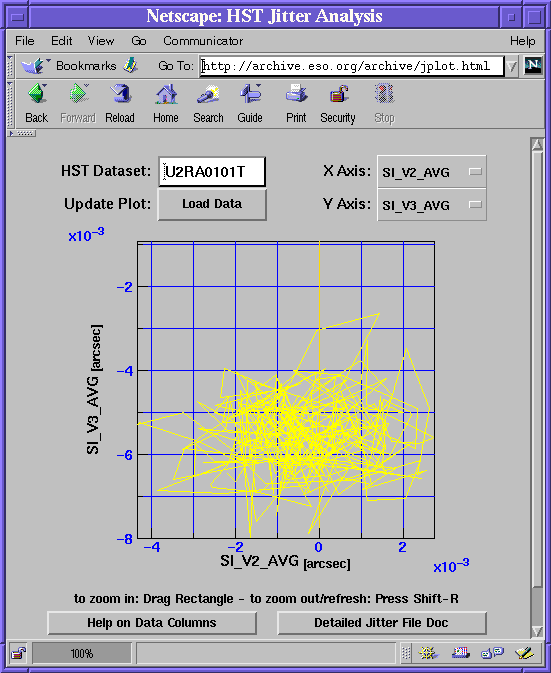Open Security padlock toolbar icon
Viewport: 551px width, 673px height.
point(339,94)
